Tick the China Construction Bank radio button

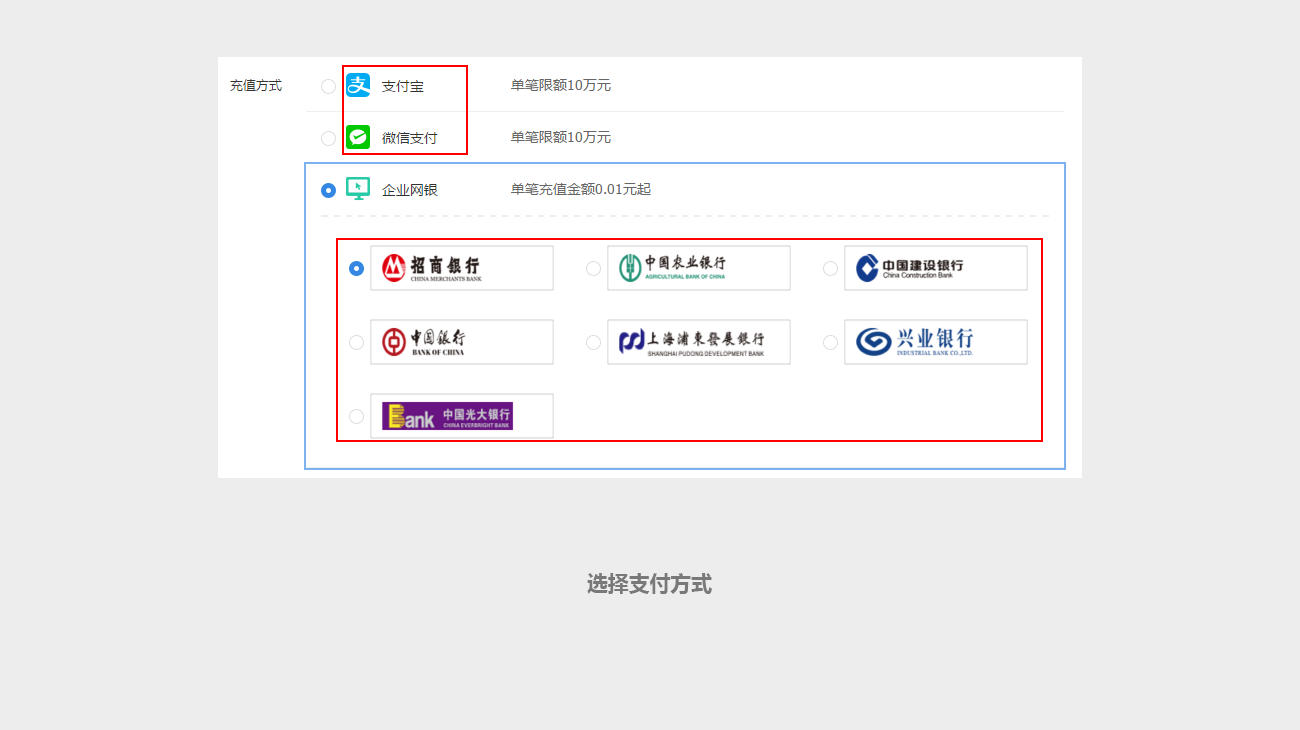click(830, 268)
